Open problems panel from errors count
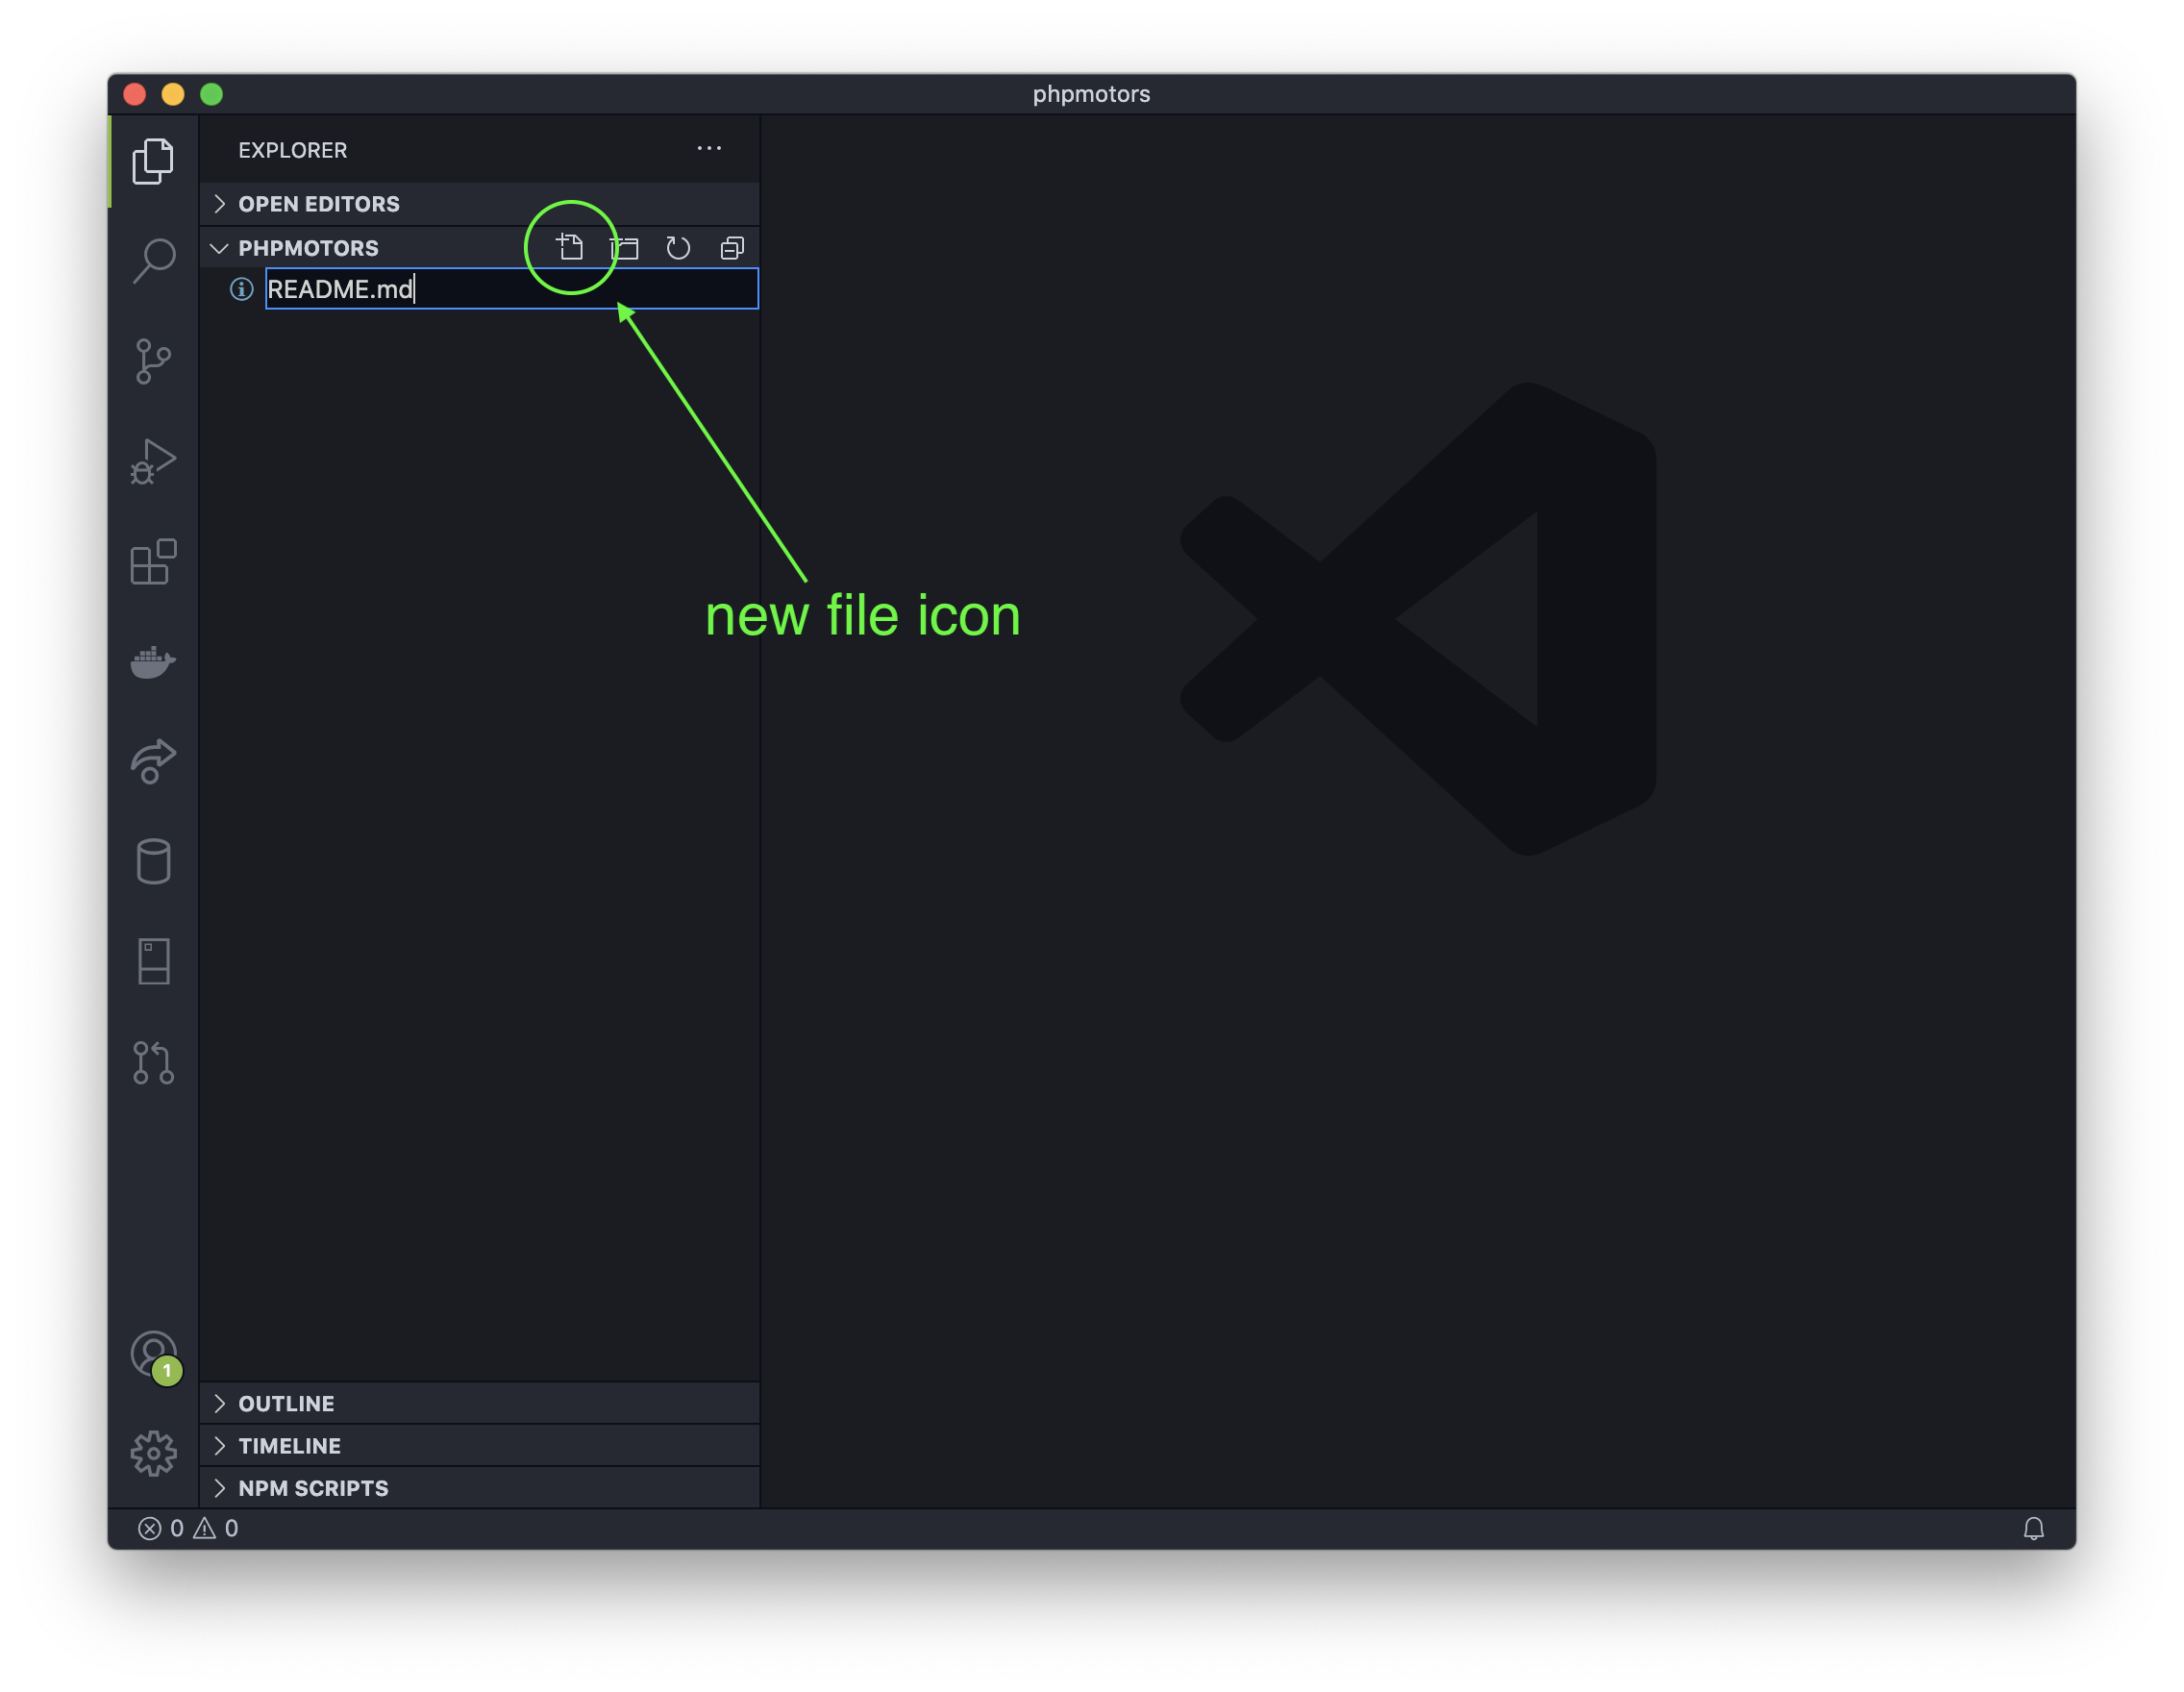 [161, 1528]
